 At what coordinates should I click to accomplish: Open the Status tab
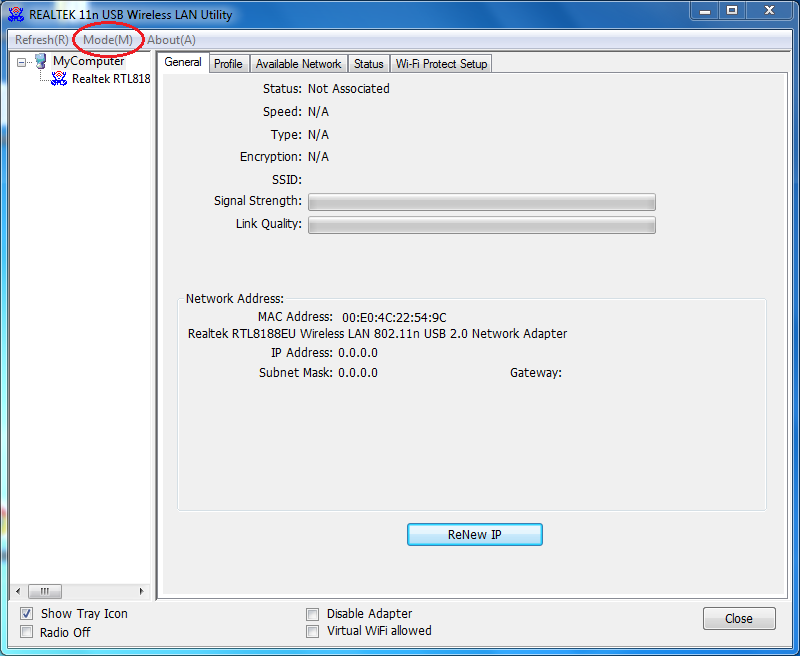pos(368,64)
